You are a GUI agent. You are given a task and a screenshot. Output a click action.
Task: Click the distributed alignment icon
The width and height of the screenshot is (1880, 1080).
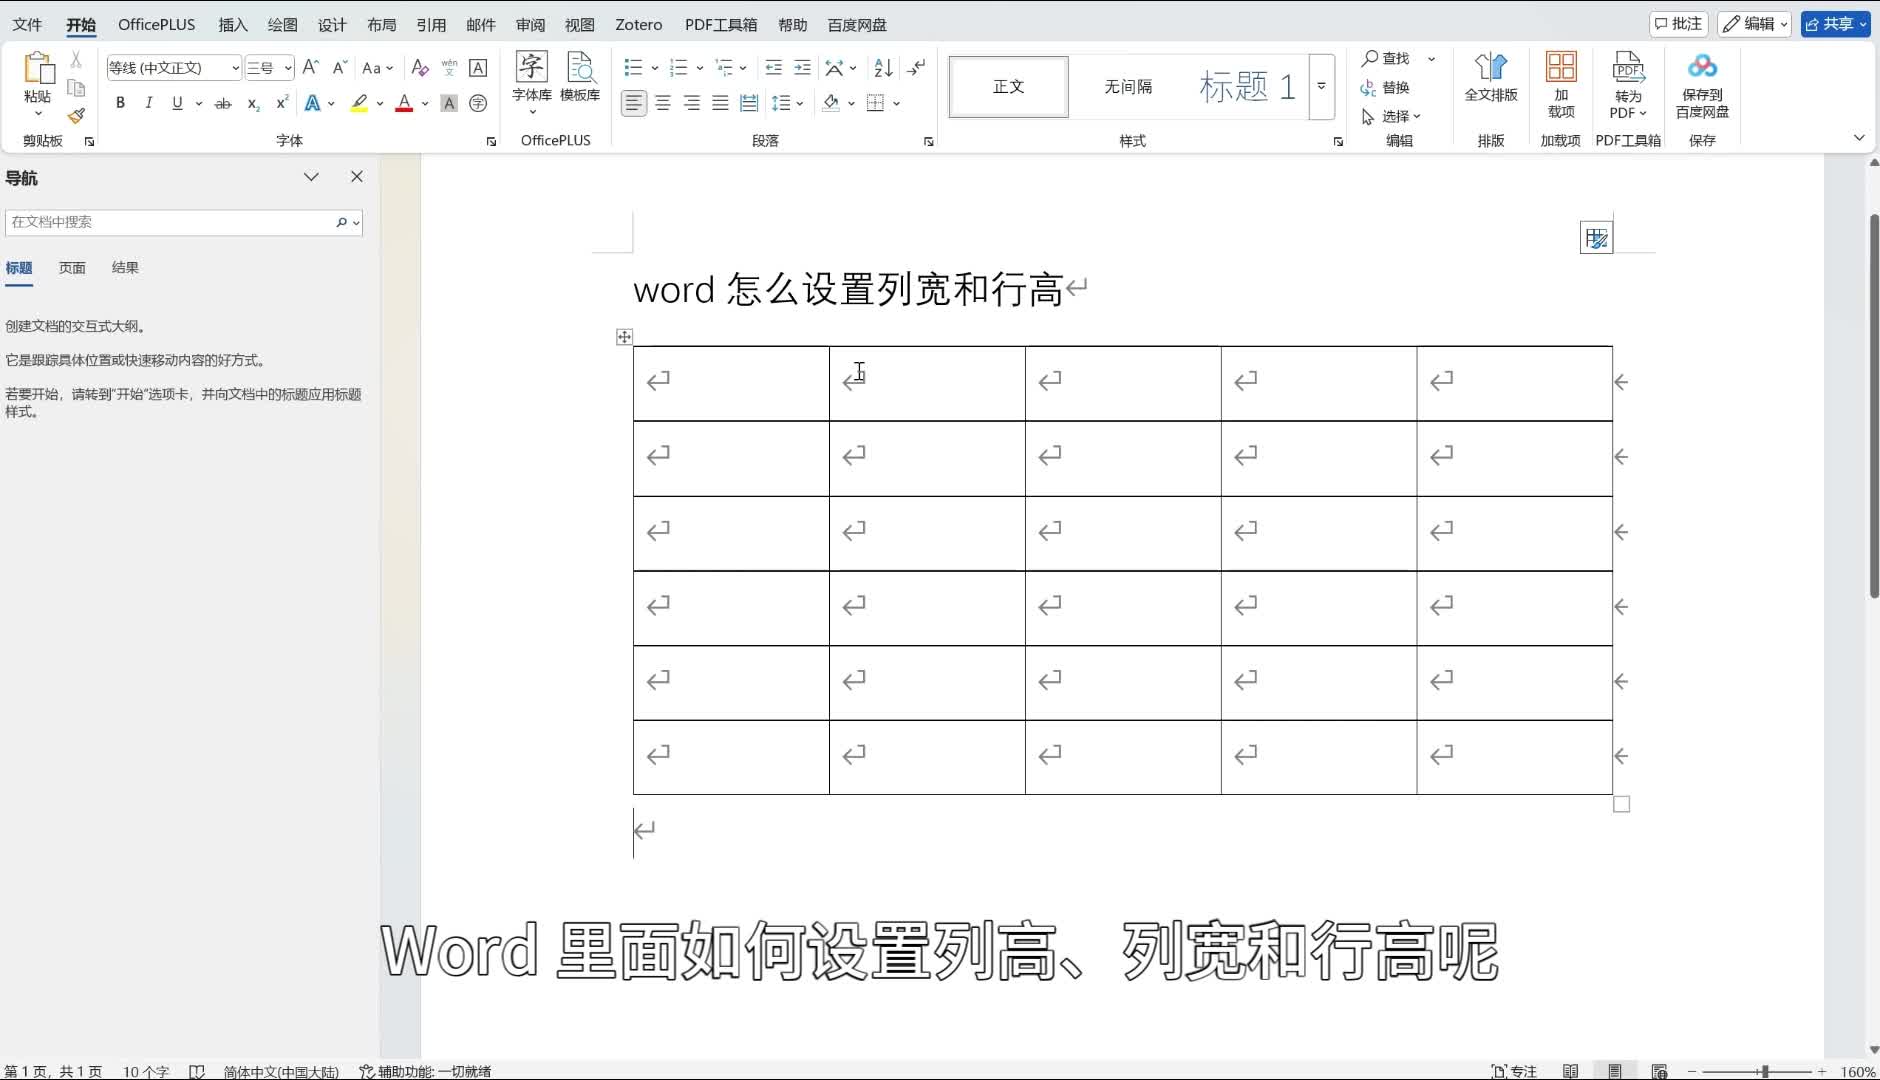point(749,103)
